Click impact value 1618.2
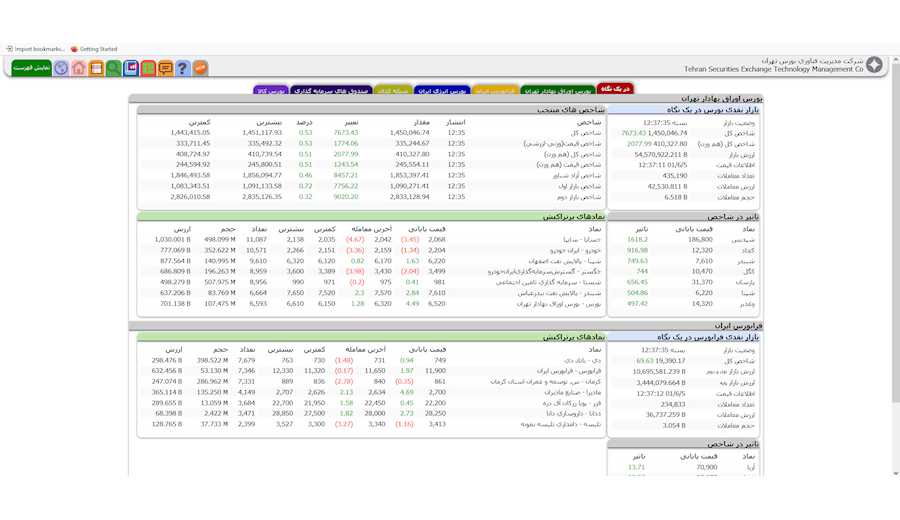Screen dimensions: 900x520 point(637,239)
